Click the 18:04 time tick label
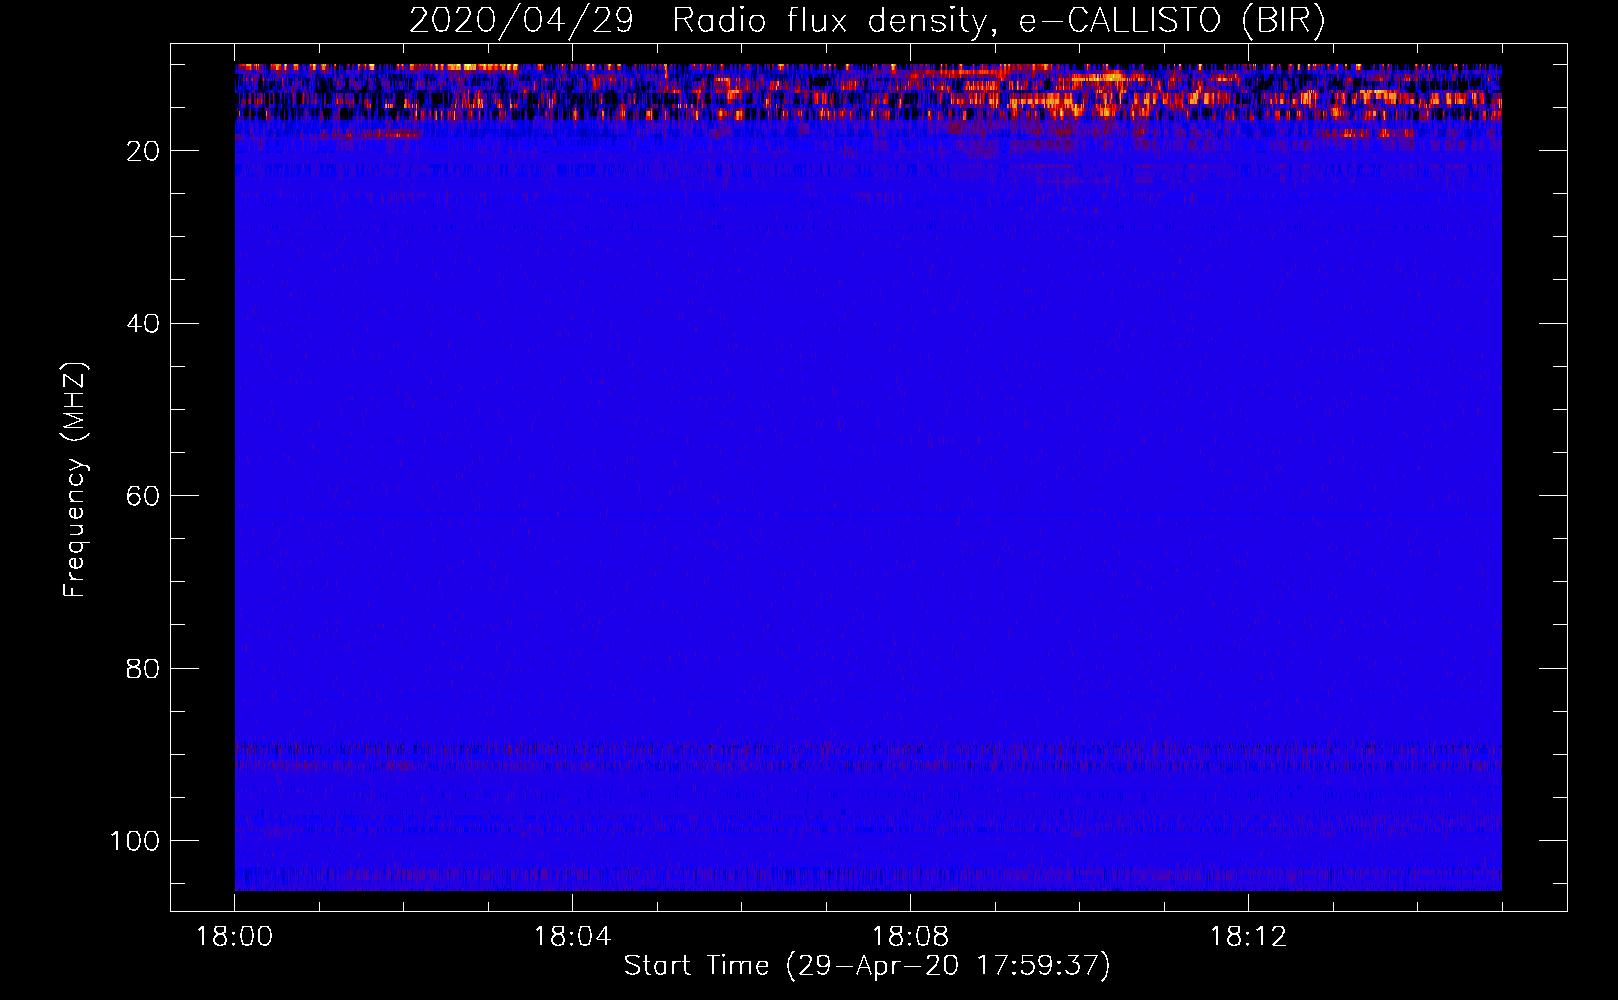This screenshot has height=1000, width=1618. pyautogui.click(x=572, y=937)
